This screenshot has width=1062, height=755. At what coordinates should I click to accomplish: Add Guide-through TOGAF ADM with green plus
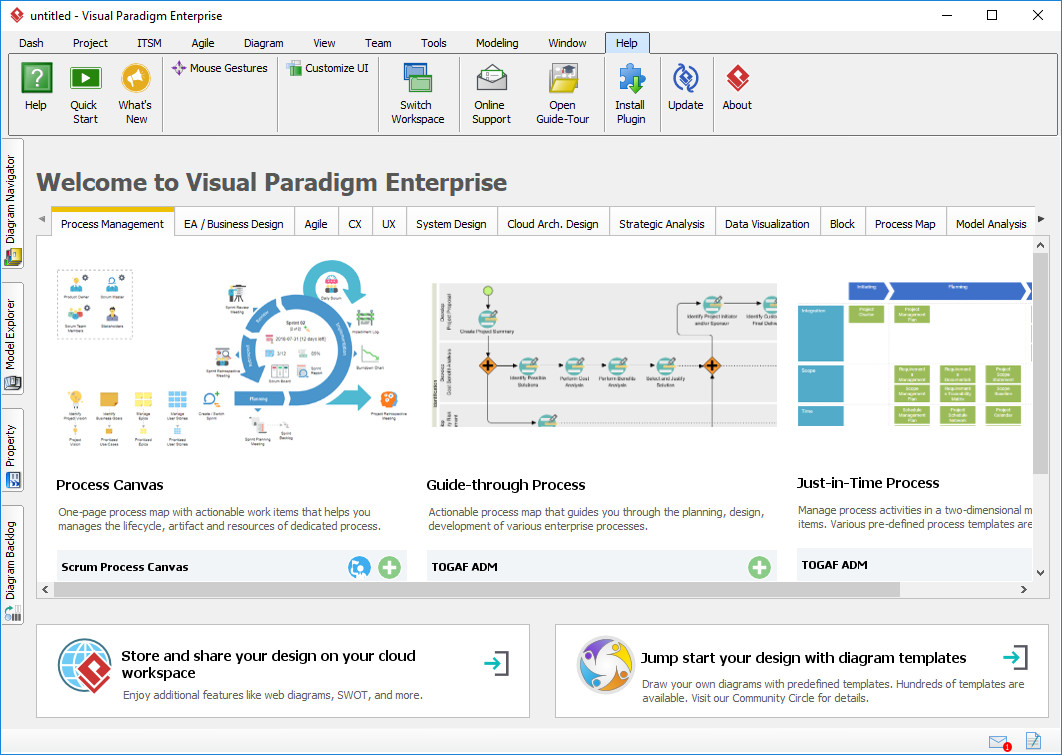(759, 567)
